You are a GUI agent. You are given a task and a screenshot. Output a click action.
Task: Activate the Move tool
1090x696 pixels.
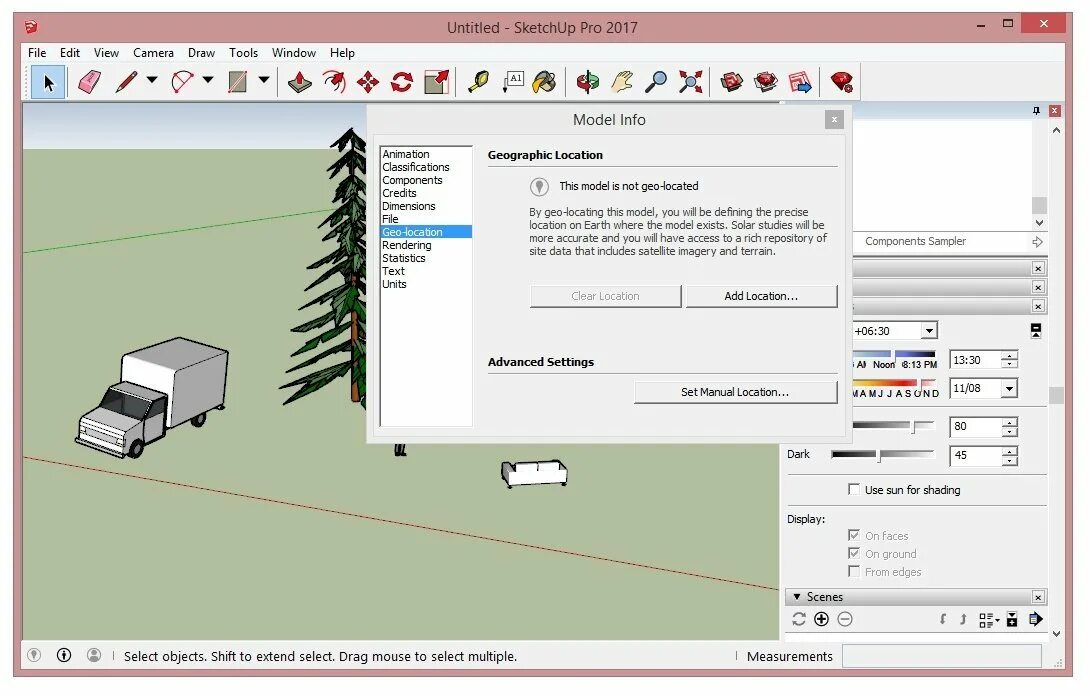point(368,83)
